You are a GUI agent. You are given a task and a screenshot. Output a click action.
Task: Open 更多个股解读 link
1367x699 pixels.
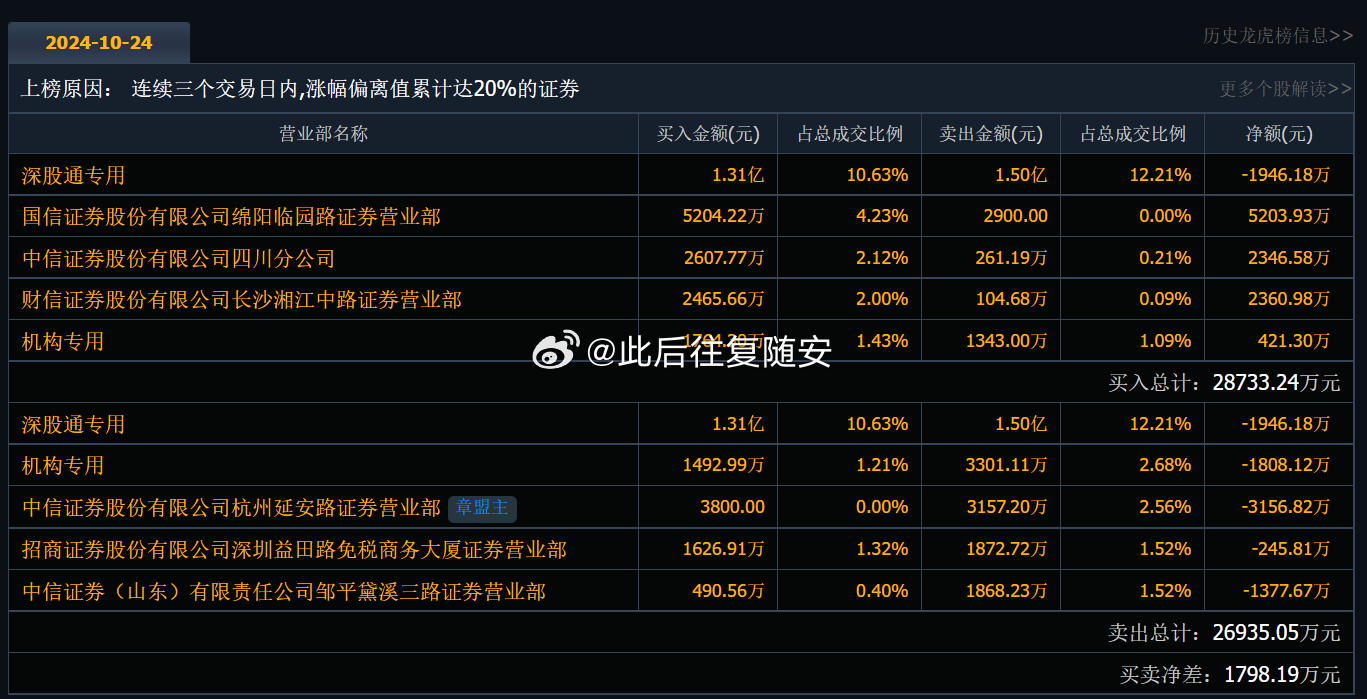click(x=1284, y=88)
